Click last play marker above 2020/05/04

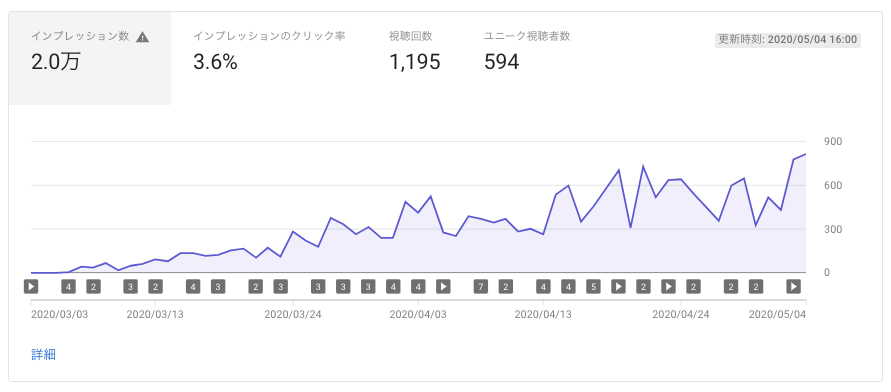click(x=793, y=286)
